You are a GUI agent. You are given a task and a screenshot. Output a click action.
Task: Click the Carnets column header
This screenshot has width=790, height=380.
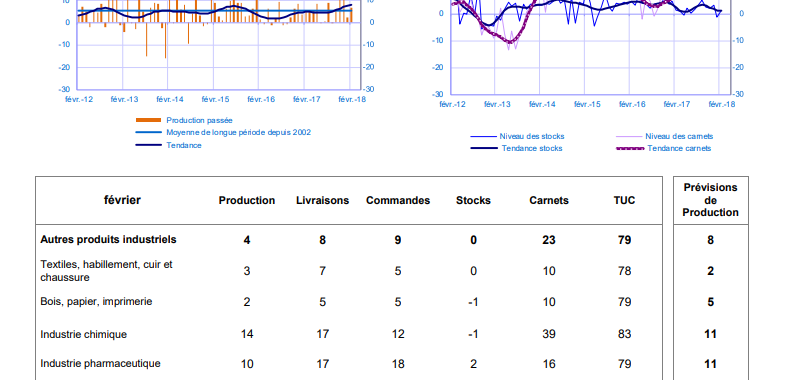(x=549, y=201)
